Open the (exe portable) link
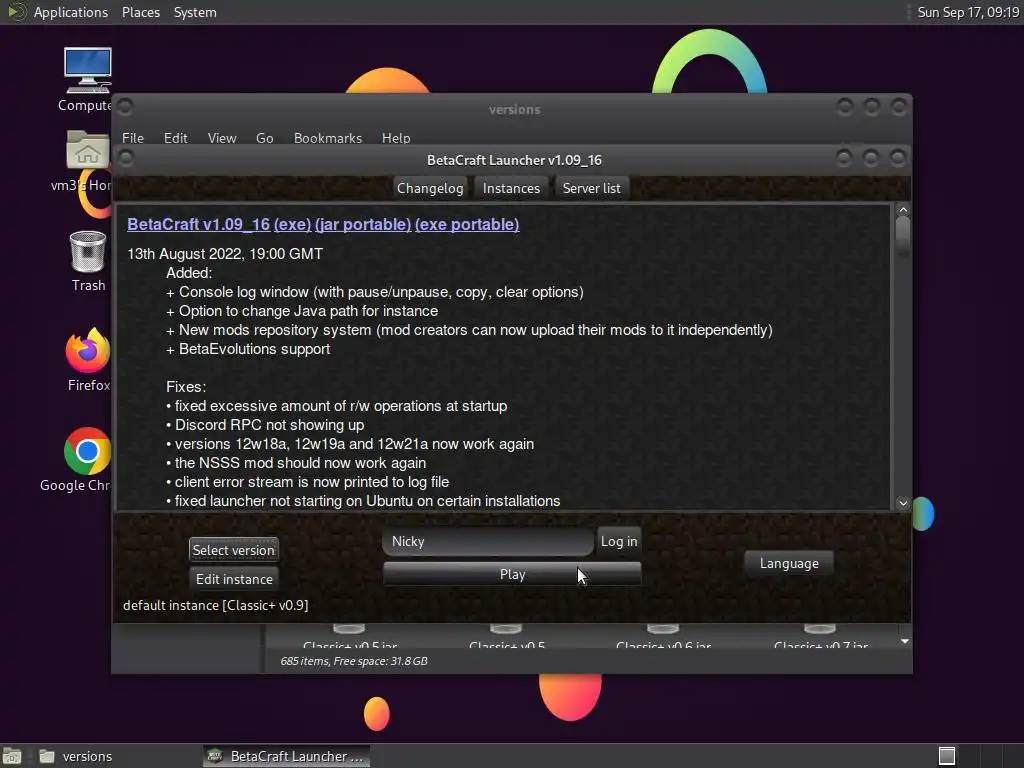 (467, 224)
